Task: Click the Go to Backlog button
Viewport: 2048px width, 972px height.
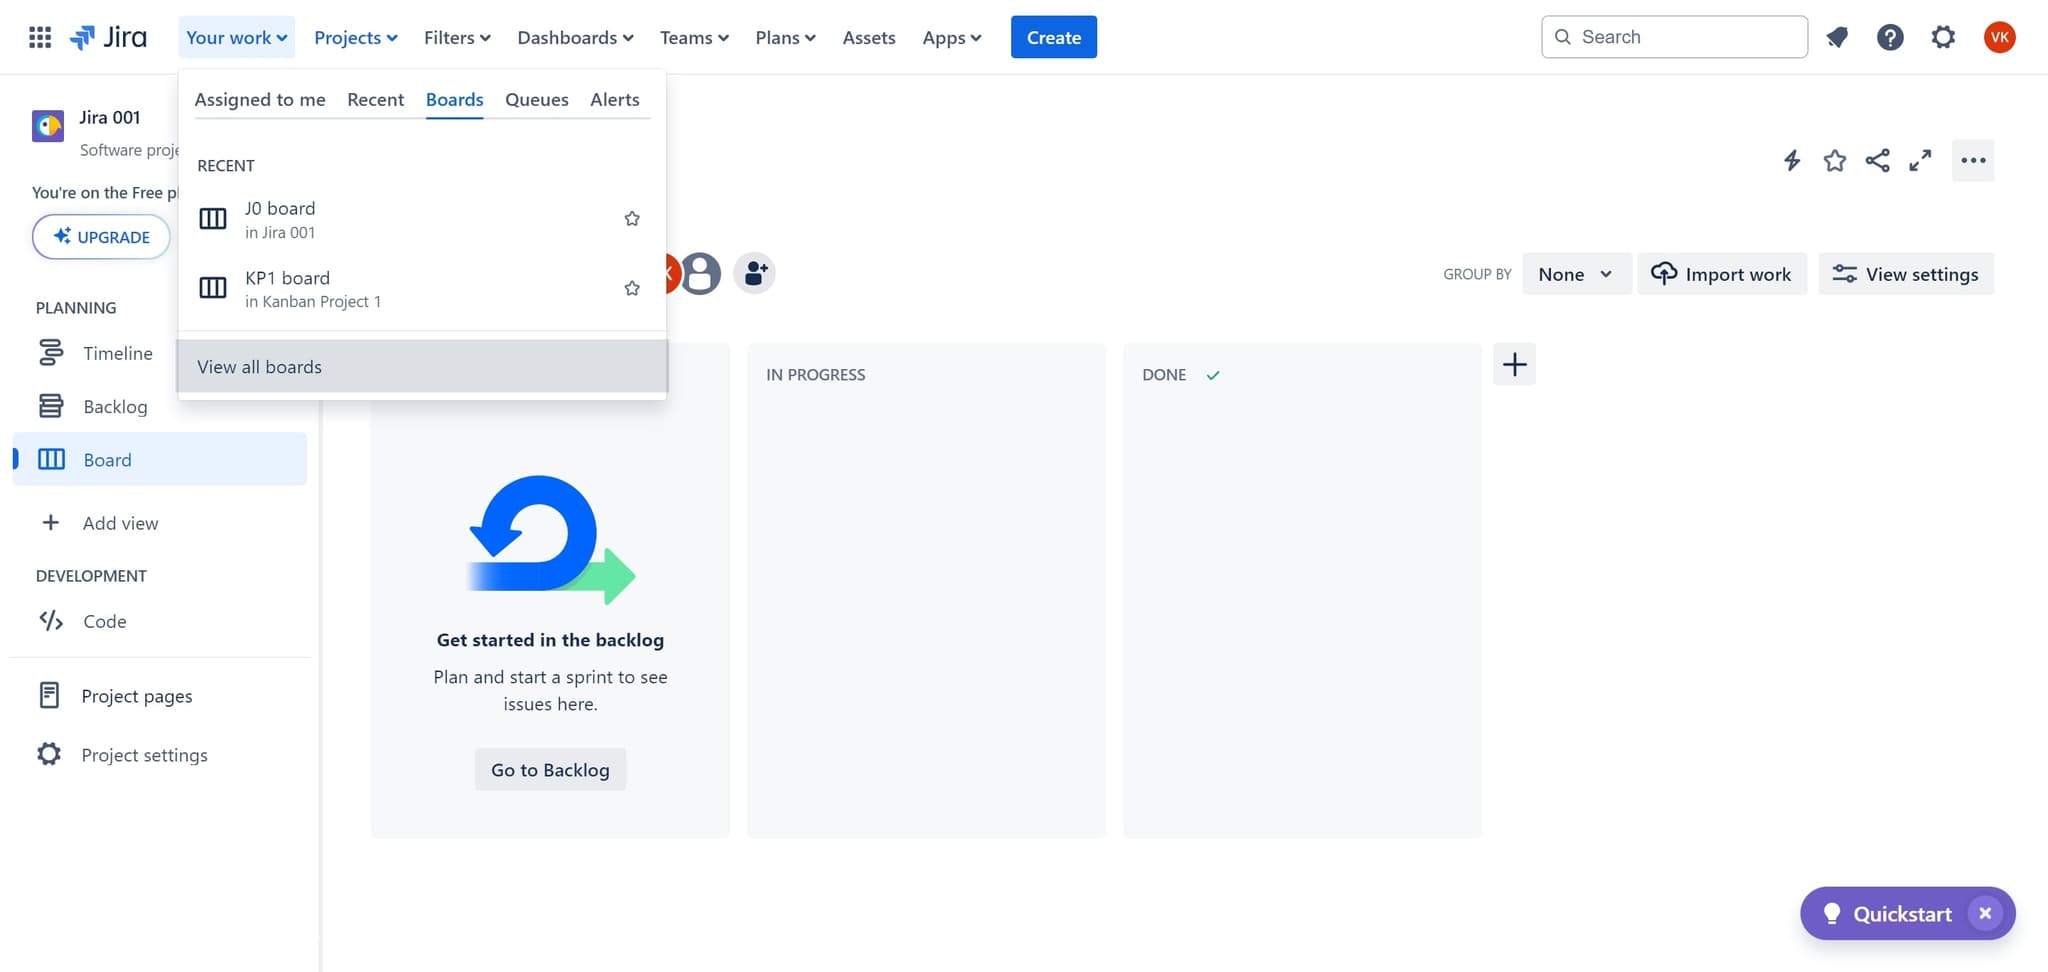Action: [x=550, y=769]
